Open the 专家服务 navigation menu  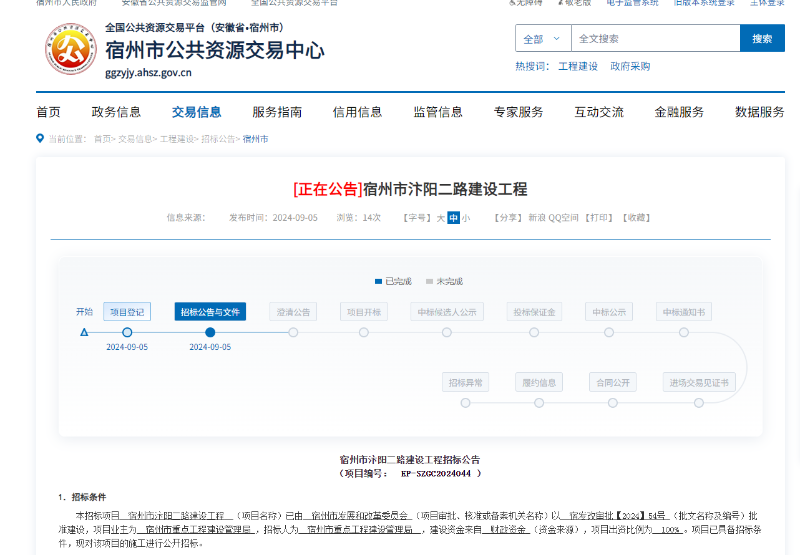coord(518,112)
